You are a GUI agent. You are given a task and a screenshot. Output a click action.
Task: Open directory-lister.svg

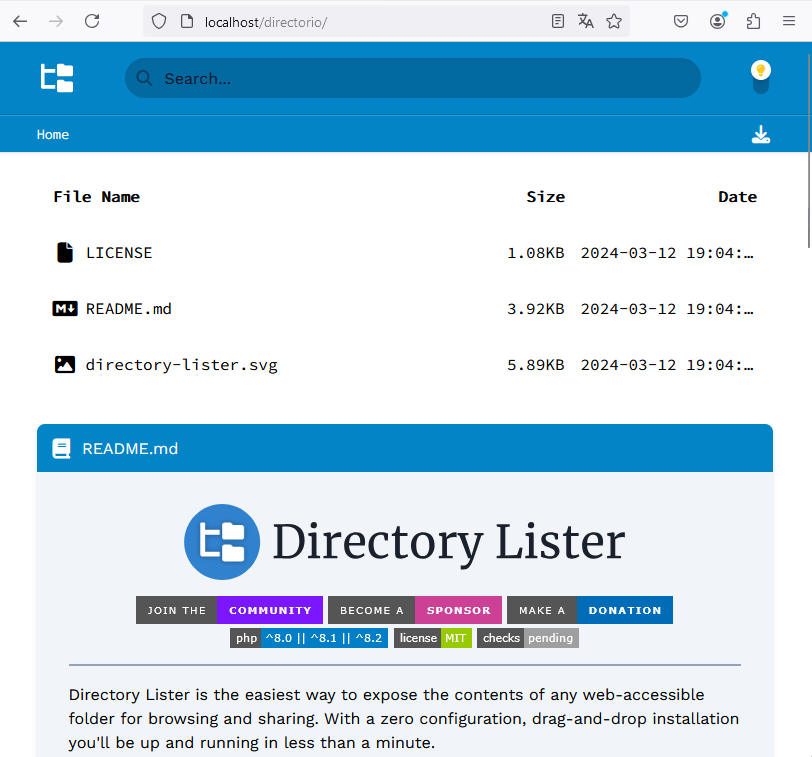click(x=182, y=365)
